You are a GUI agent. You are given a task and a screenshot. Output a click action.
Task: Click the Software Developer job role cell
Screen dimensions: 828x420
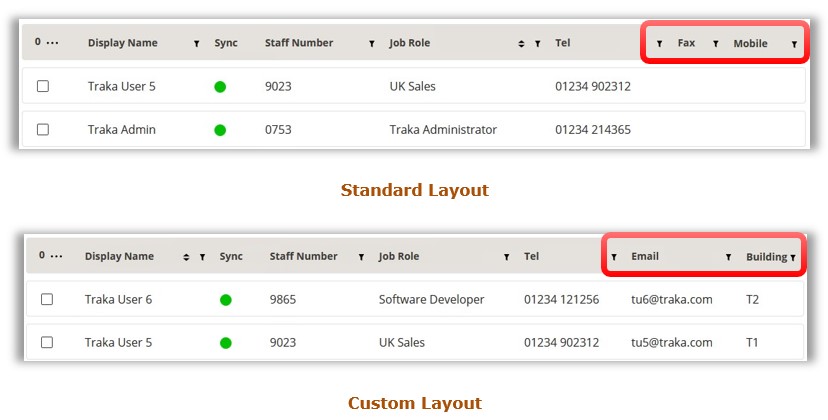[x=431, y=300]
